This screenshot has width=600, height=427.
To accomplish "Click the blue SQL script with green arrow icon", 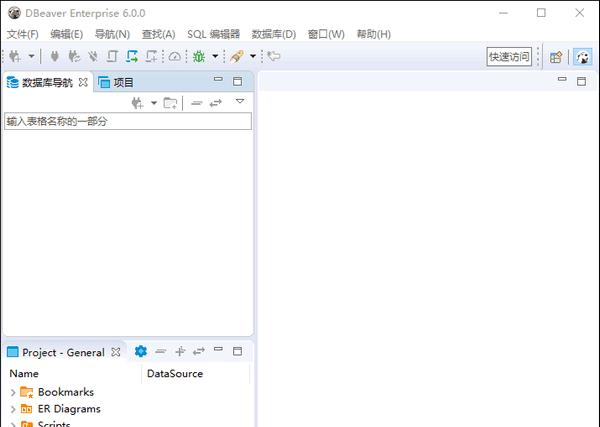I will (132, 57).
